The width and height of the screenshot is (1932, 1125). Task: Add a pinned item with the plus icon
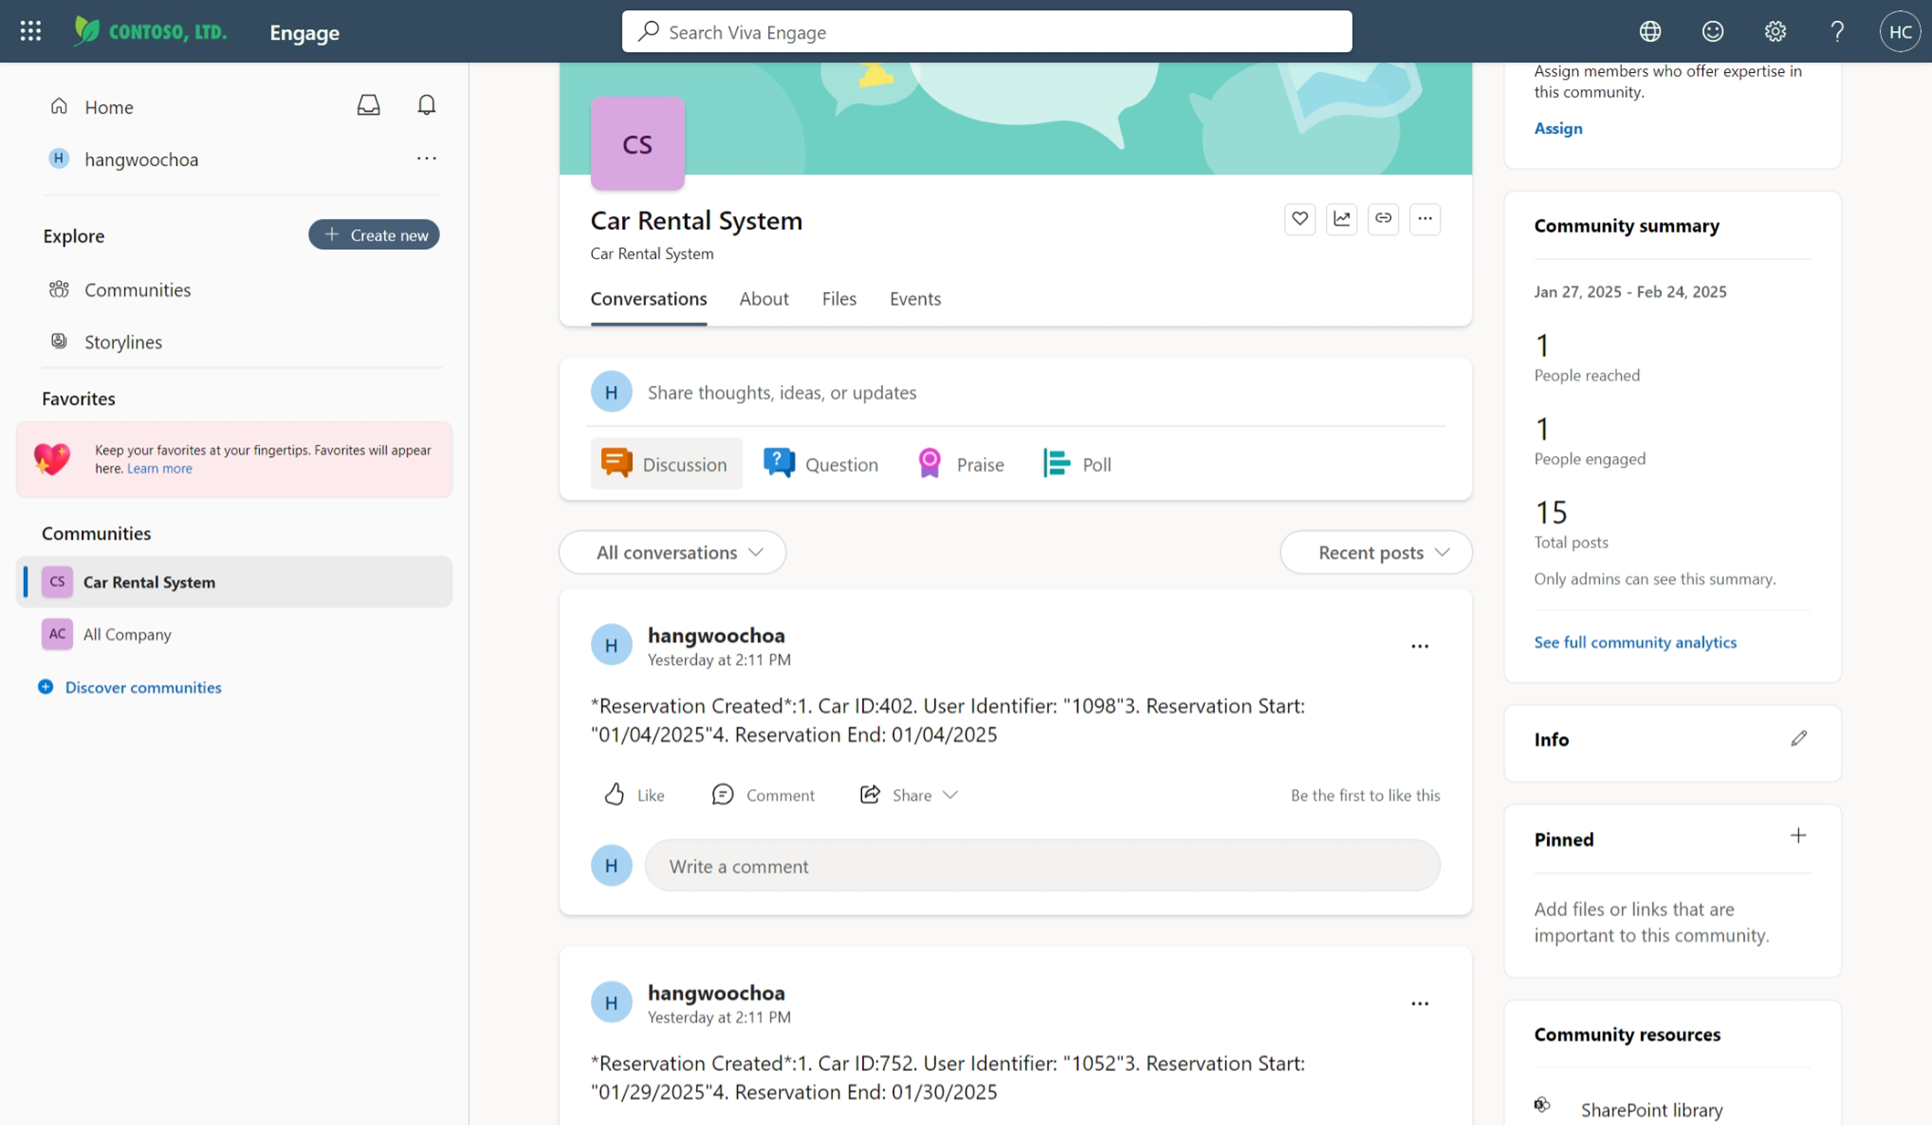1798,836
